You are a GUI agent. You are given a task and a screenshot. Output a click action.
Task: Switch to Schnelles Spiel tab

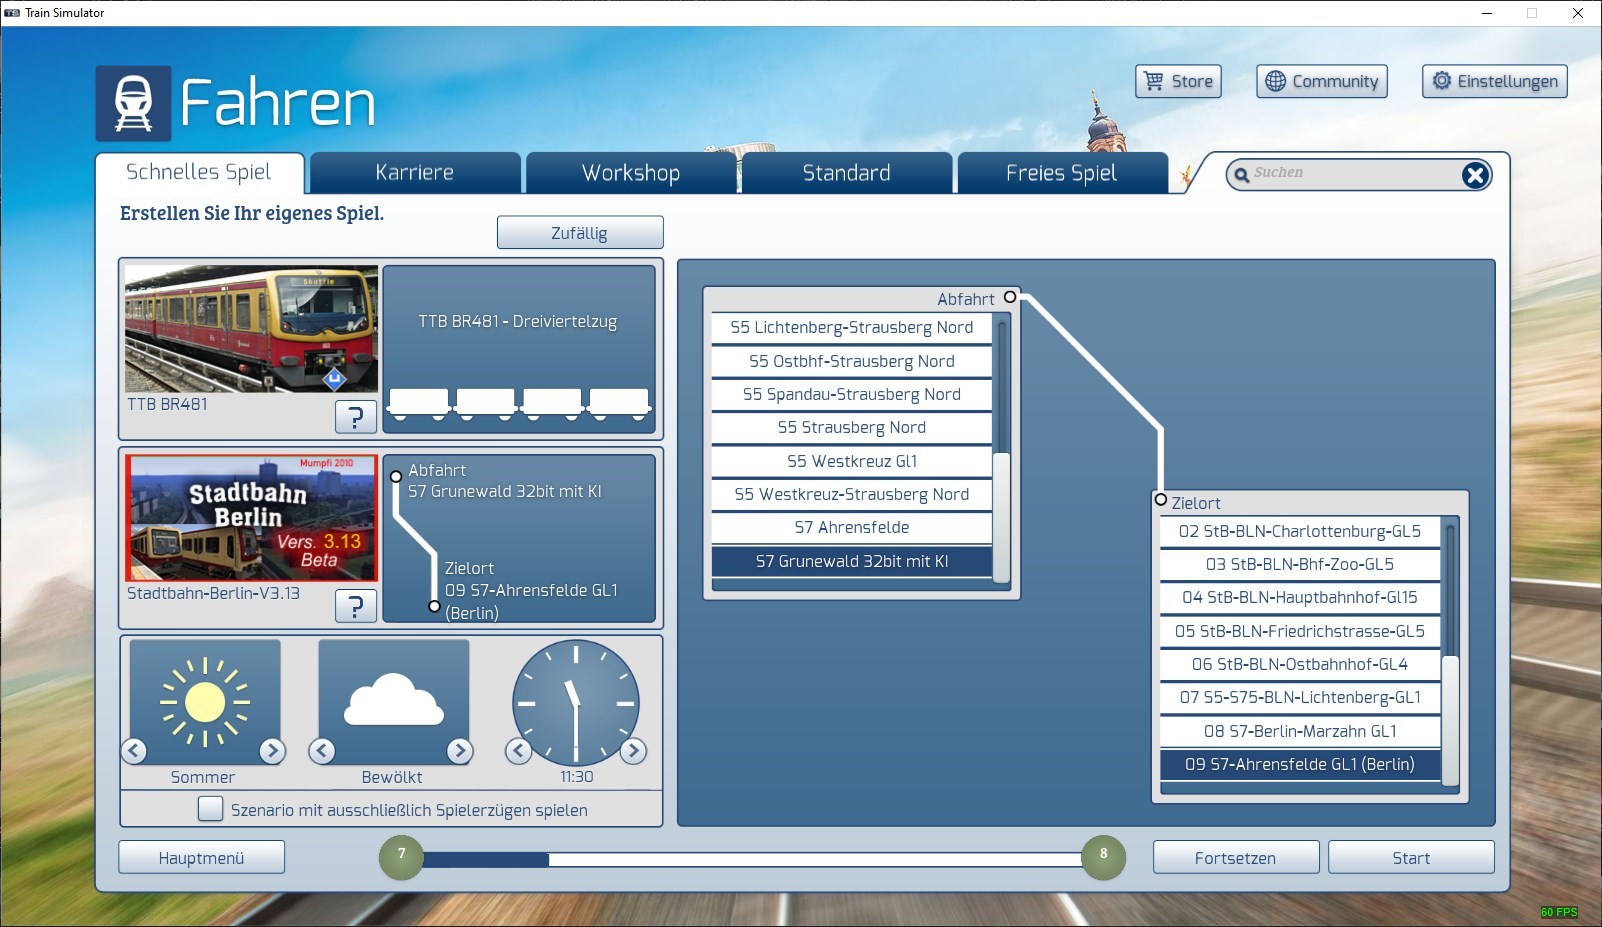(199, 172)
